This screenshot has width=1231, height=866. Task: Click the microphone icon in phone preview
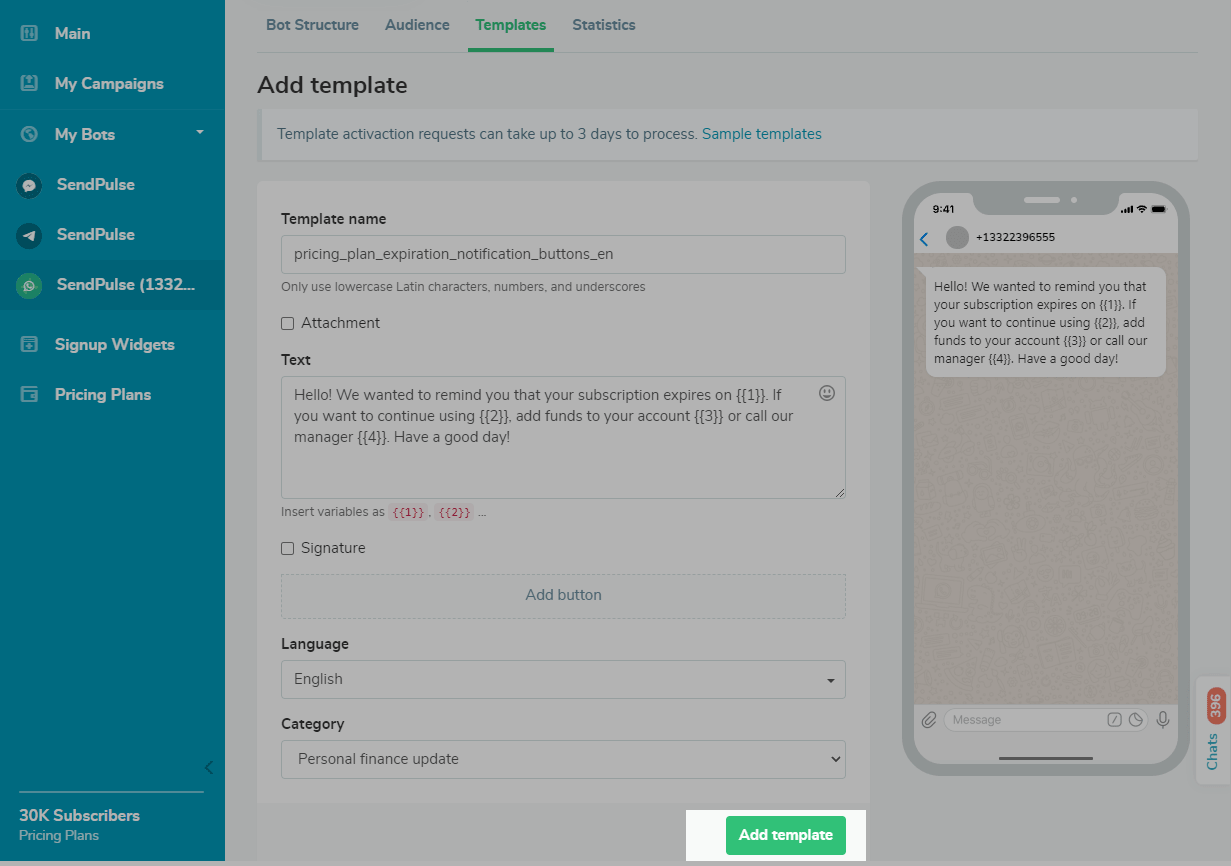coord(1162,719)
